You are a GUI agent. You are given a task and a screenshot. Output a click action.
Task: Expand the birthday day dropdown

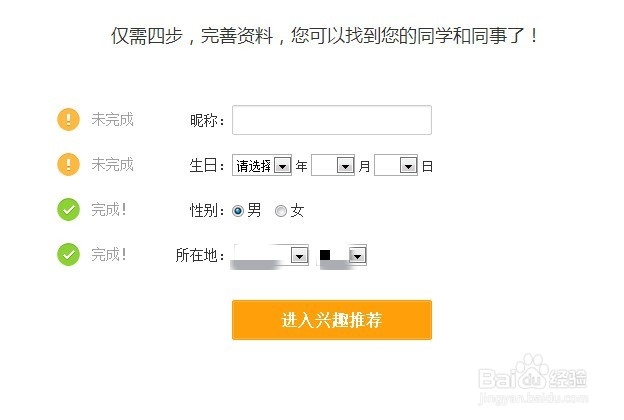[396, 166]
